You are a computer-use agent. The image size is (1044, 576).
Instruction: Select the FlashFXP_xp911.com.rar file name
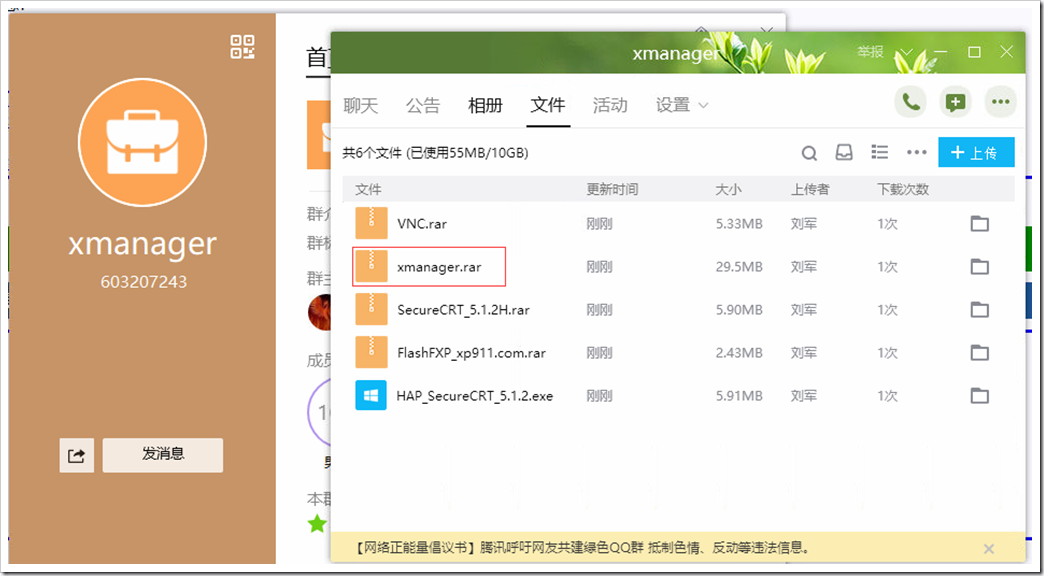tap(471, 353)
